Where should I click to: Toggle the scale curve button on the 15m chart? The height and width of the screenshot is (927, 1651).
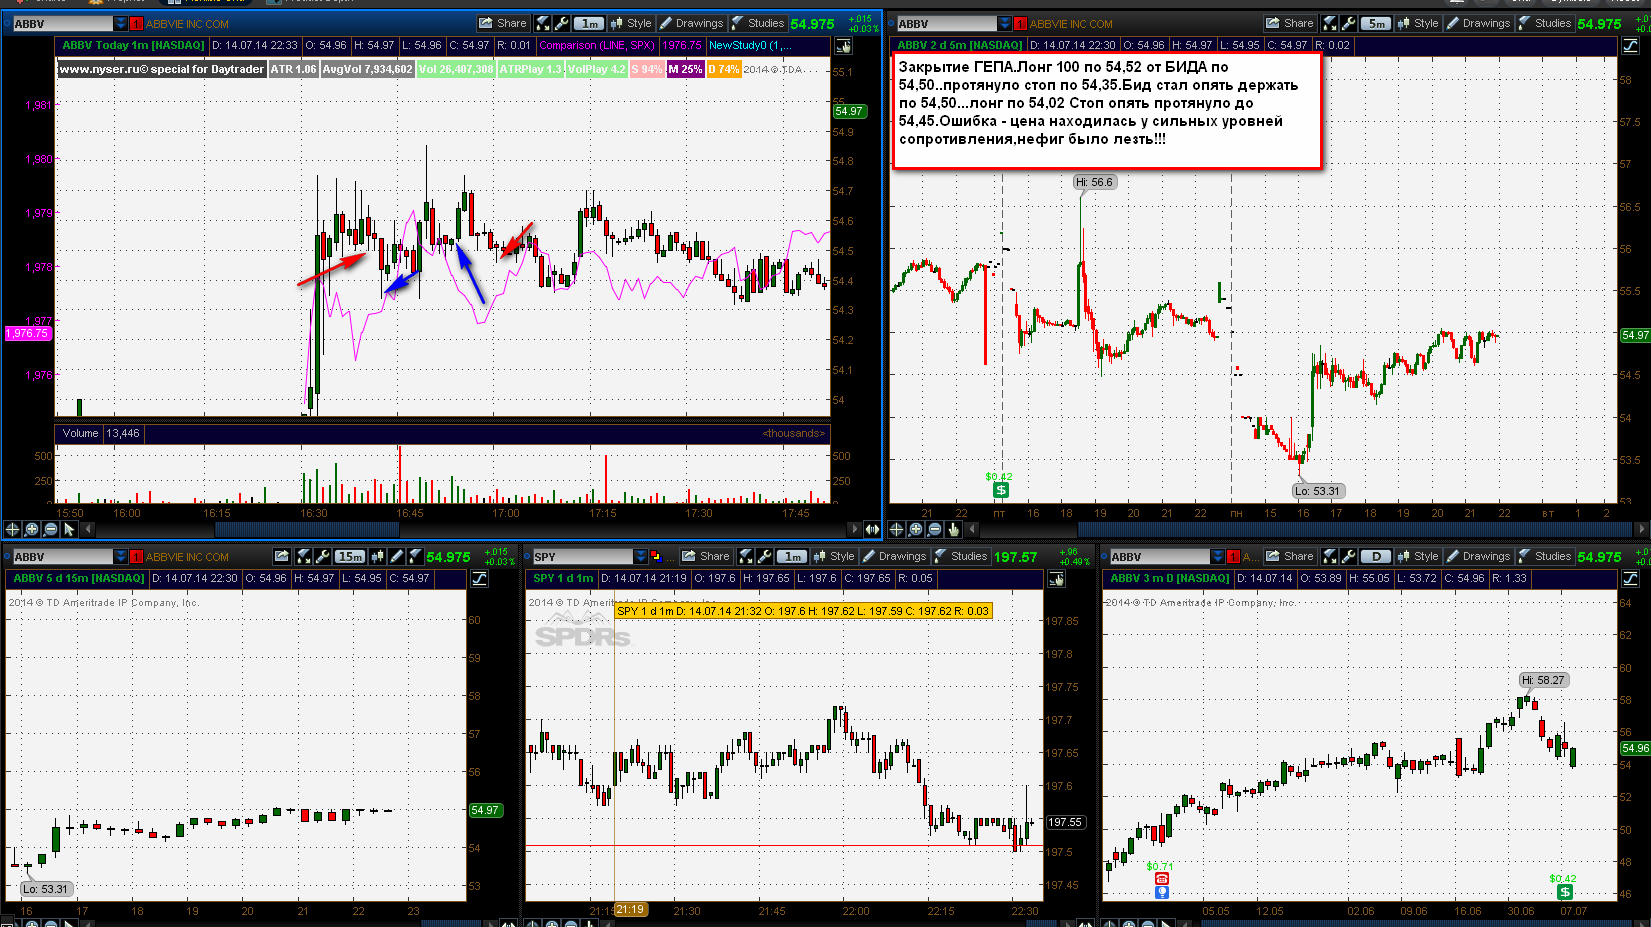coord(479,578)
